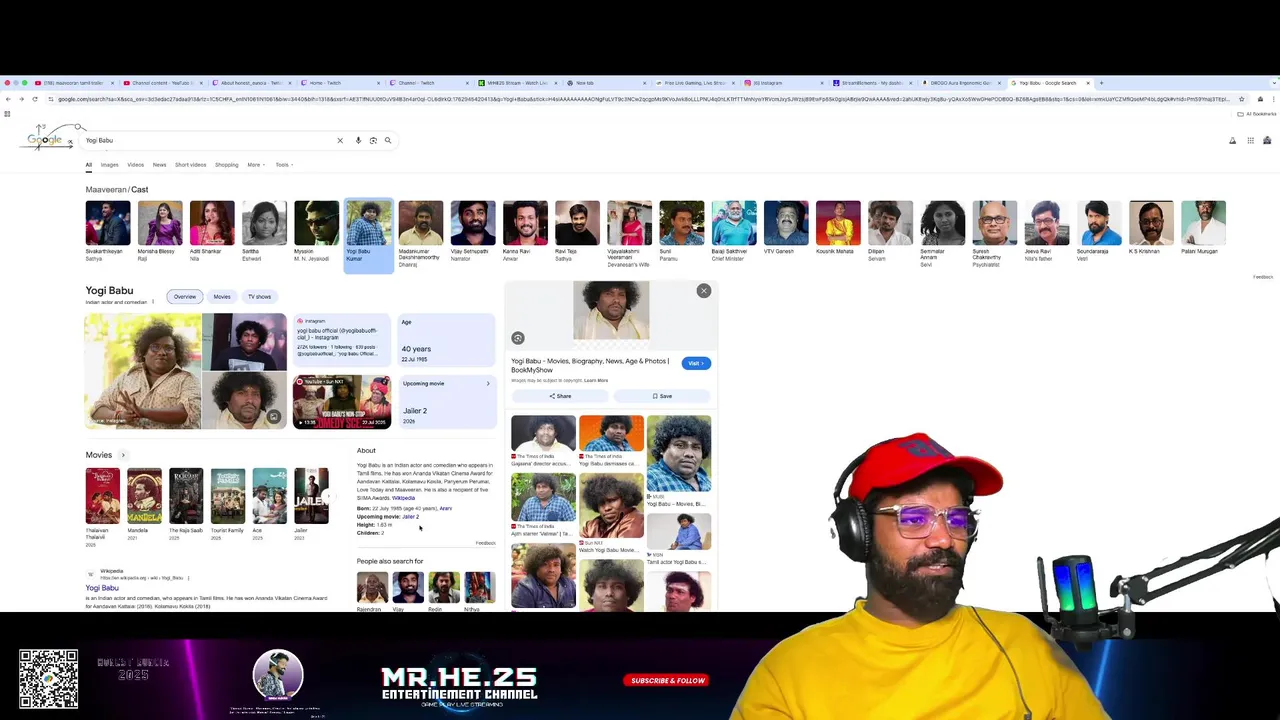The height and width of the screenshot is (720, 1280).
Task: Play the YouTube Sun NXT comedy video
Action: pos(342,402)
